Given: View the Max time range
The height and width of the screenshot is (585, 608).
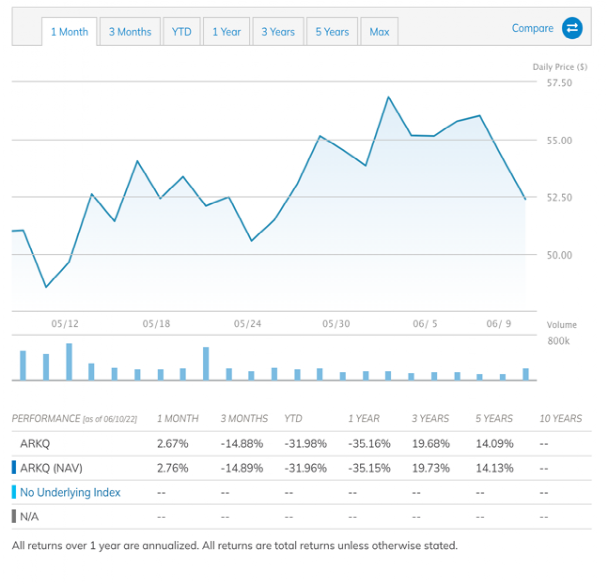Looking at the screenshot, I should coord(379,32).
